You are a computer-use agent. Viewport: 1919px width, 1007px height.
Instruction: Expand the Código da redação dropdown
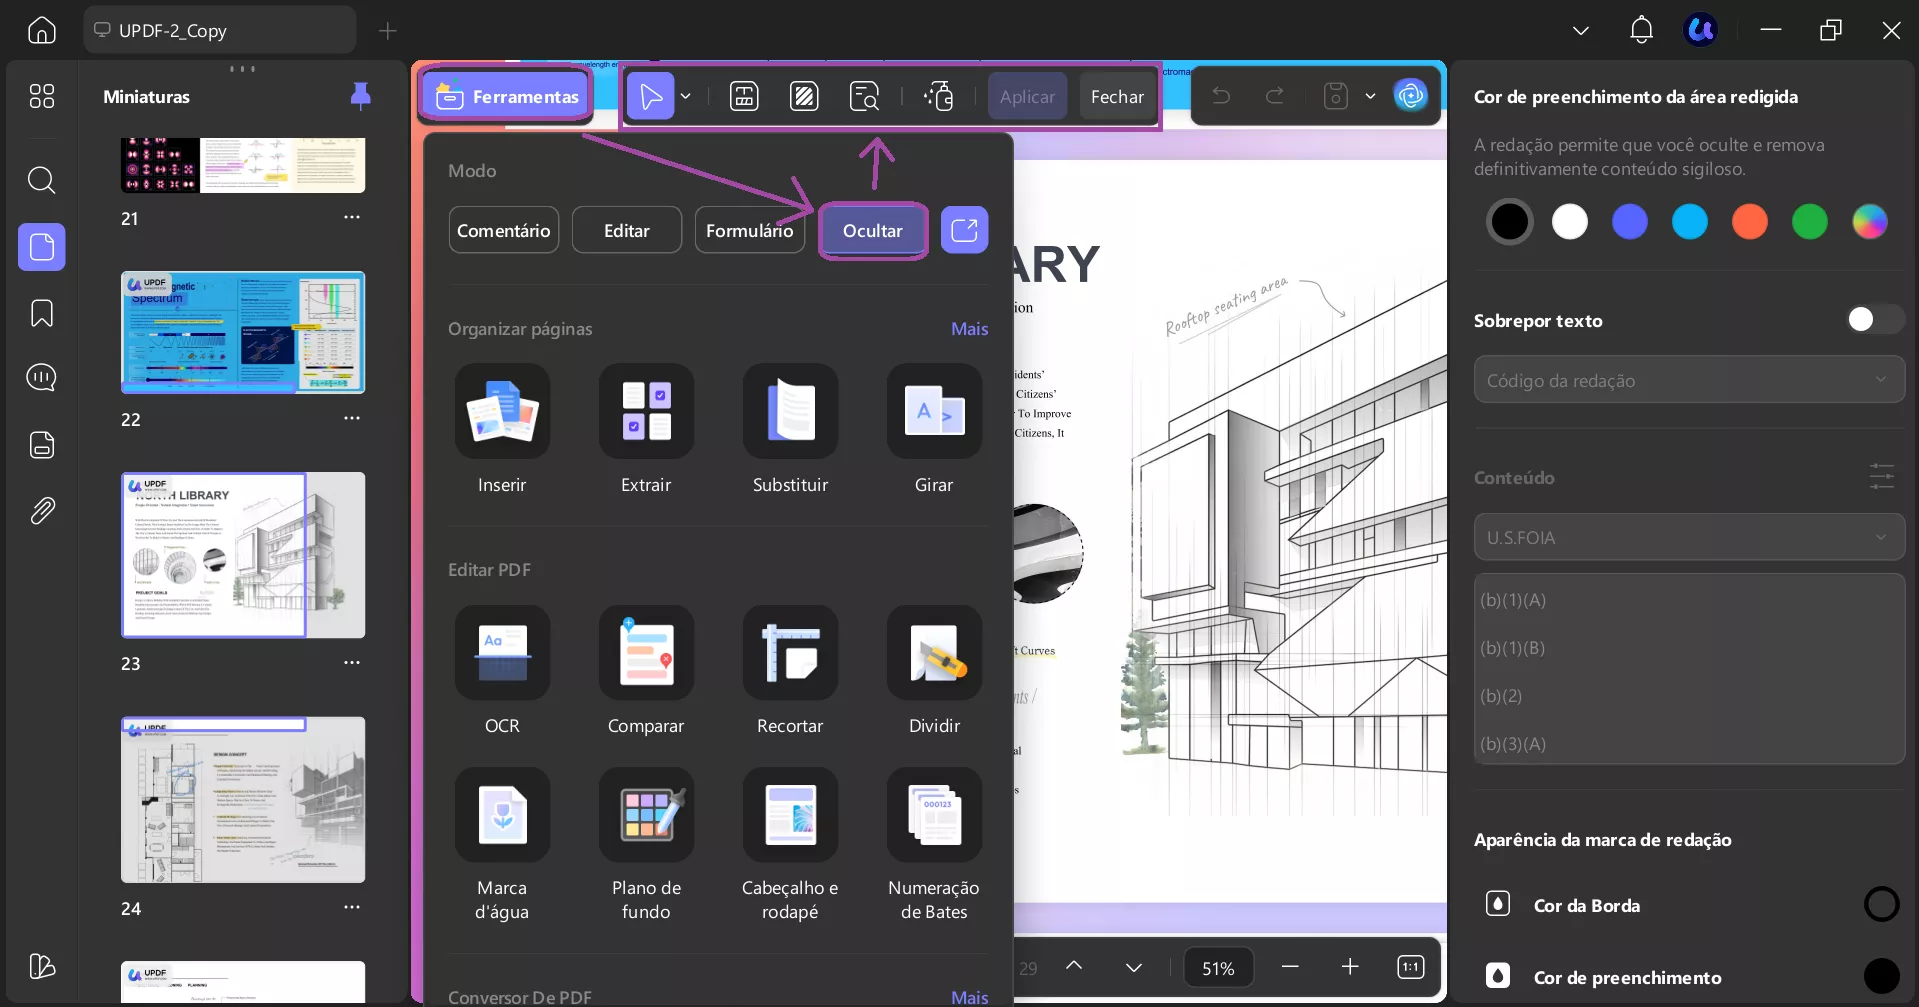pyautogui.click(x=1689, y=380)
